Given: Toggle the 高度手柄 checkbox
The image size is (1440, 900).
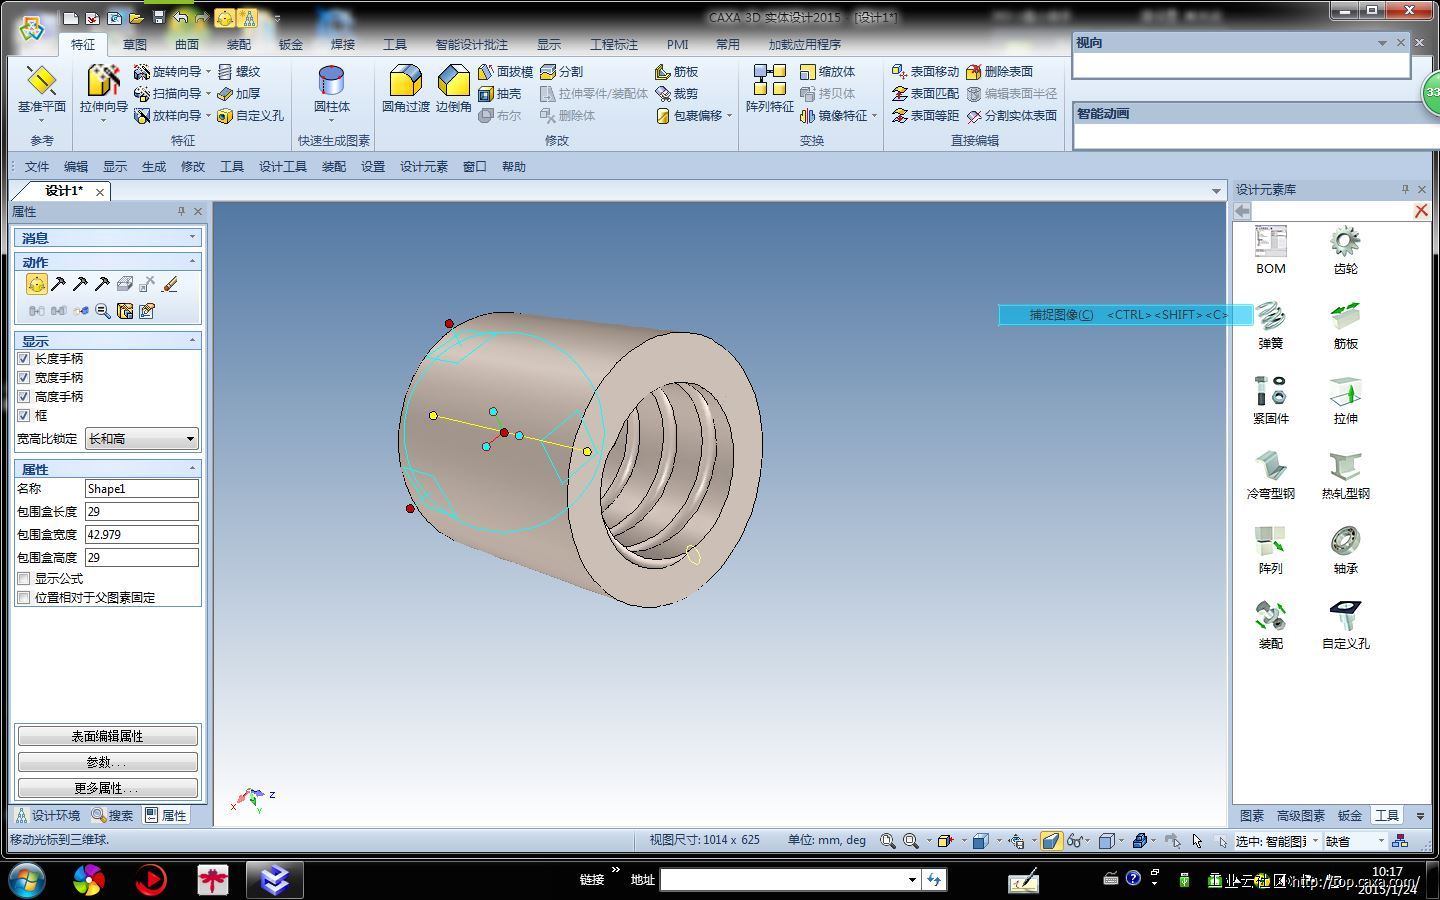Looking at the screenshot, I should point(24,397).
